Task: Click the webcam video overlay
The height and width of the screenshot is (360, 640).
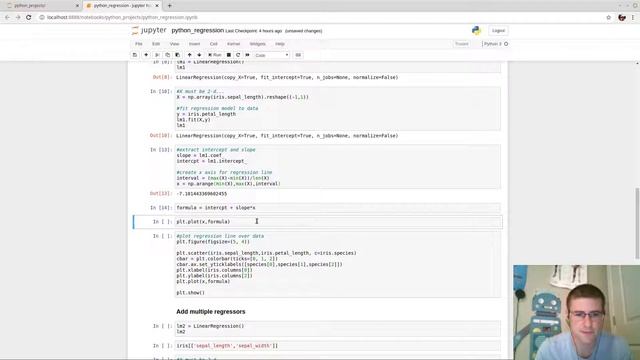Action: [576, 312]
